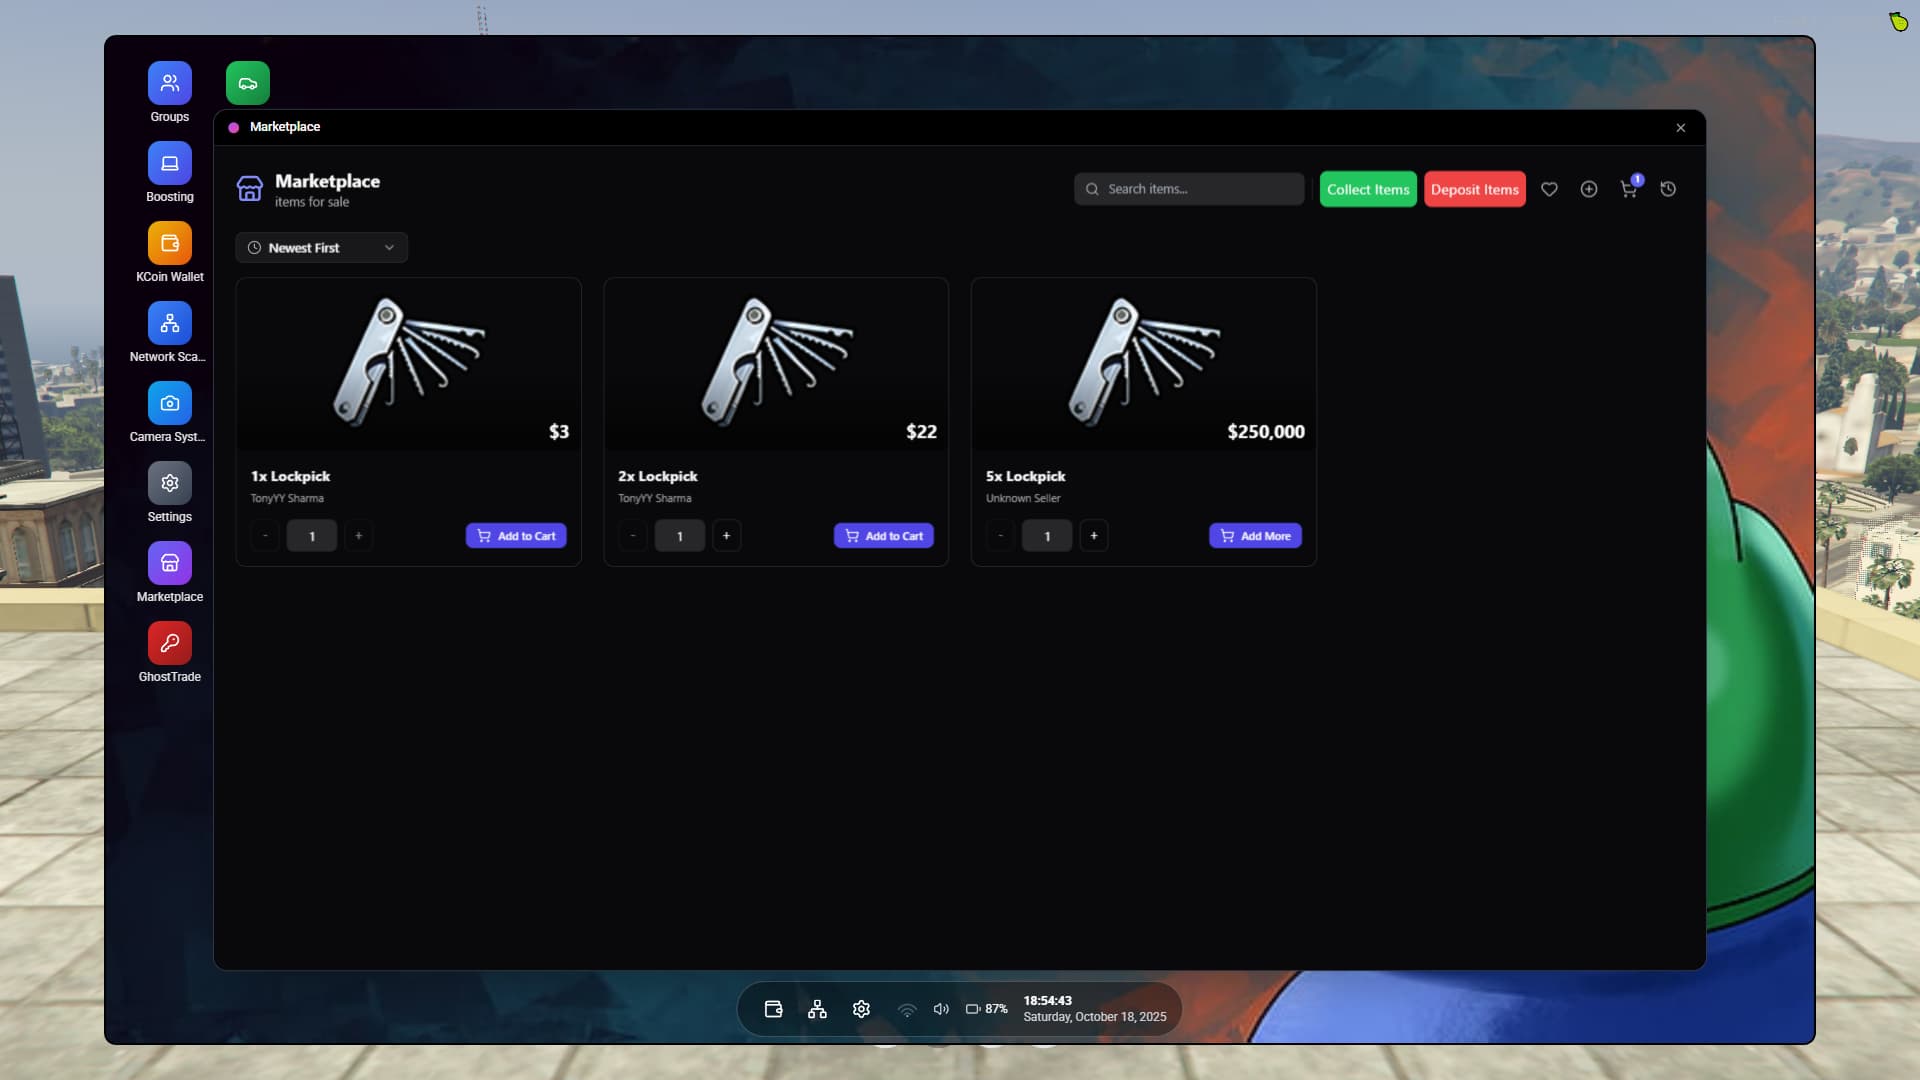Viewport: 1920px width, 1080px height.
Task: View the shopping cart
Action: 1628,189
